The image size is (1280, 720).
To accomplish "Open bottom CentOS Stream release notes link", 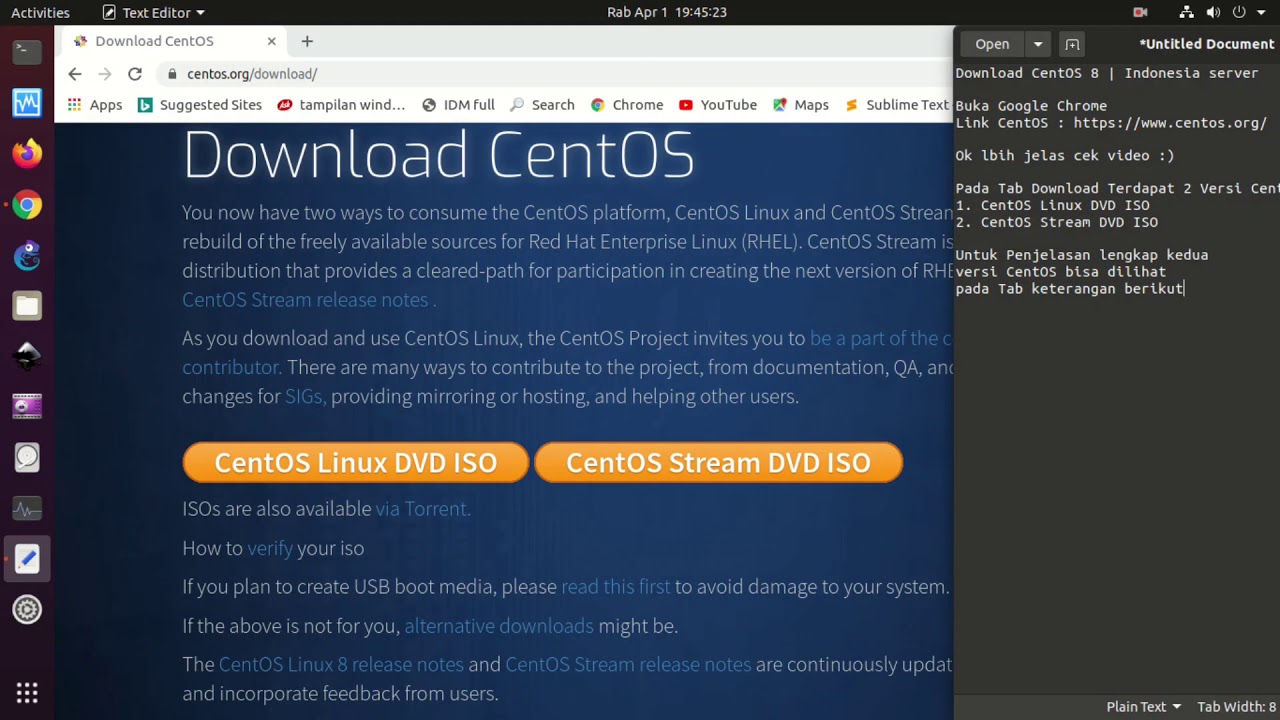I will 628,665.
